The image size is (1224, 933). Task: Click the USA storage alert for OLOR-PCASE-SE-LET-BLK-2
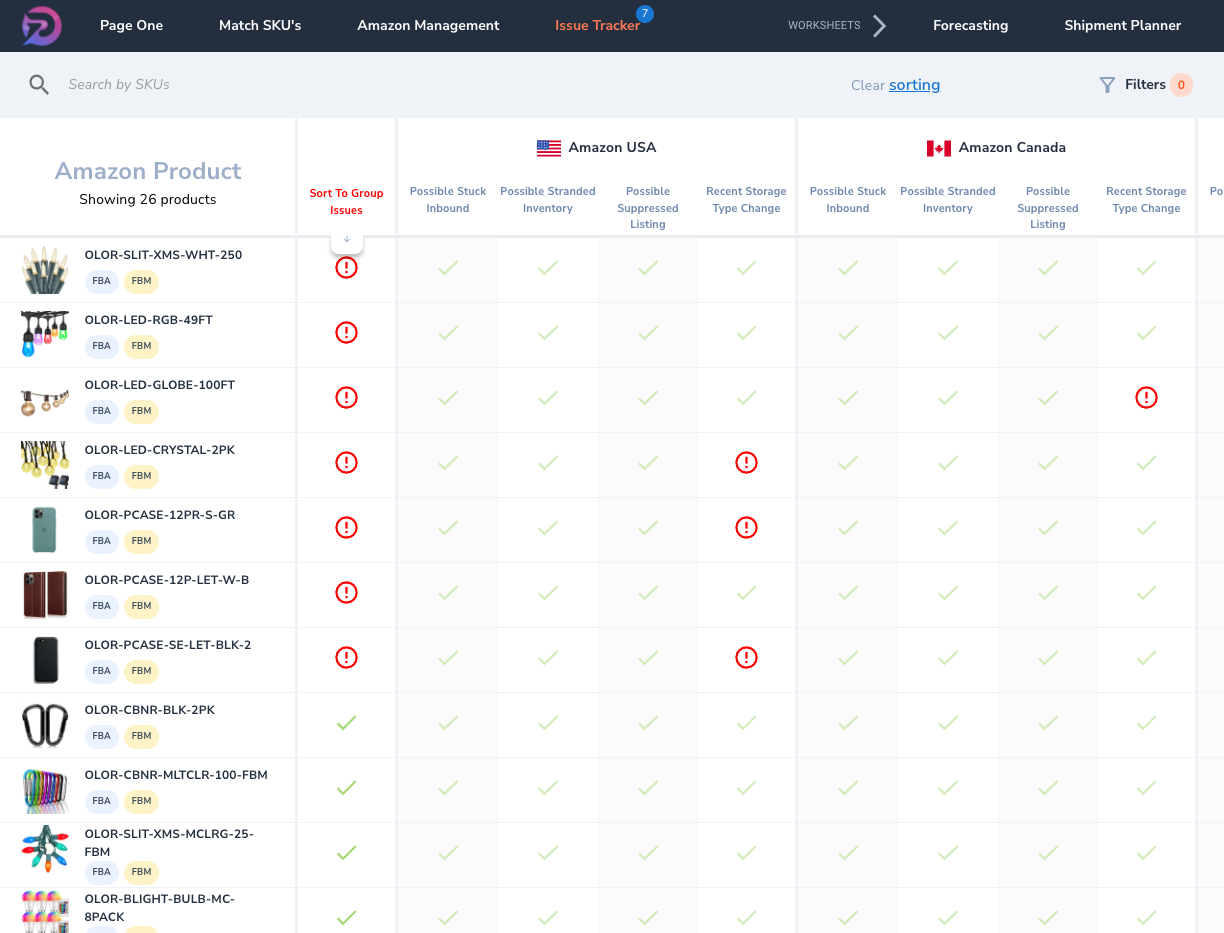pos(746,658)
